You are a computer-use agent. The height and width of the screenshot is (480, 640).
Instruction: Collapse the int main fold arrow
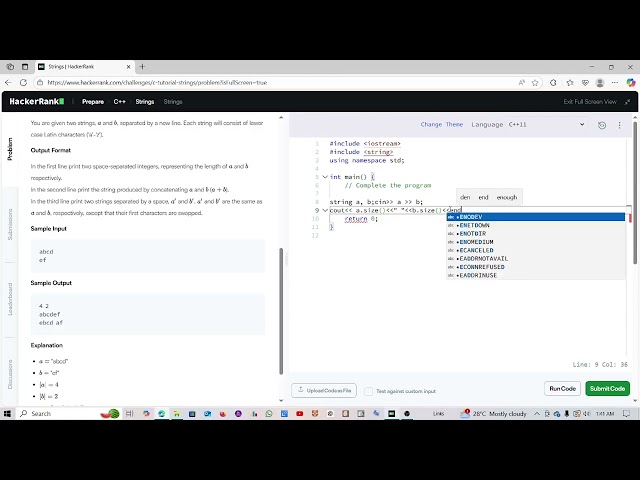(x=325, y=177)
